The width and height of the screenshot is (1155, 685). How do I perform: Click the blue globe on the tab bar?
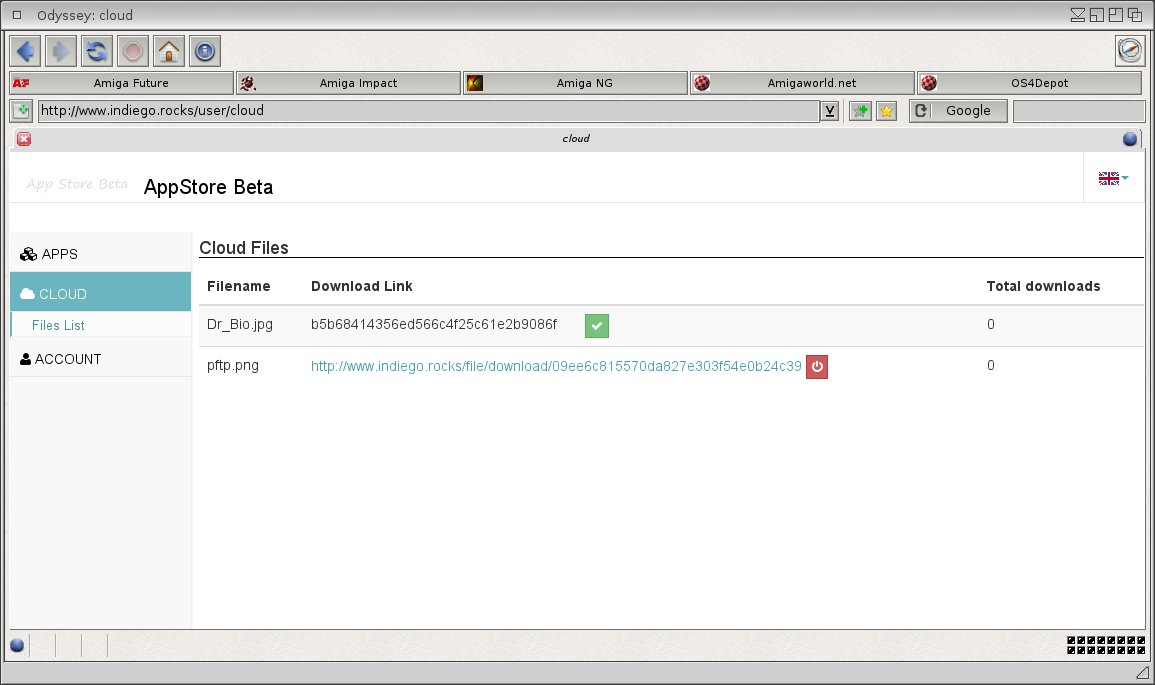click(x=1130, y=139)
